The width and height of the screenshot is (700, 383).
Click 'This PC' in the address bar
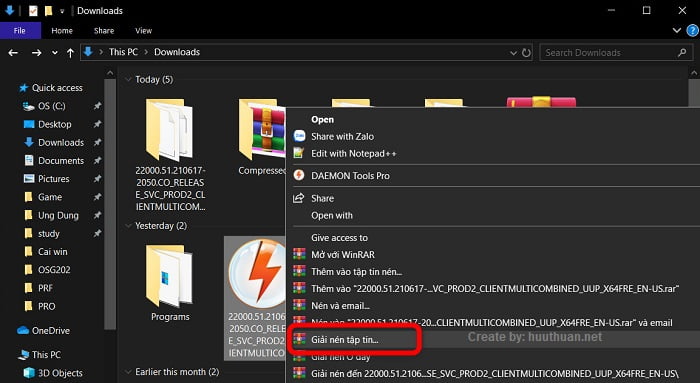click(123, 52)
